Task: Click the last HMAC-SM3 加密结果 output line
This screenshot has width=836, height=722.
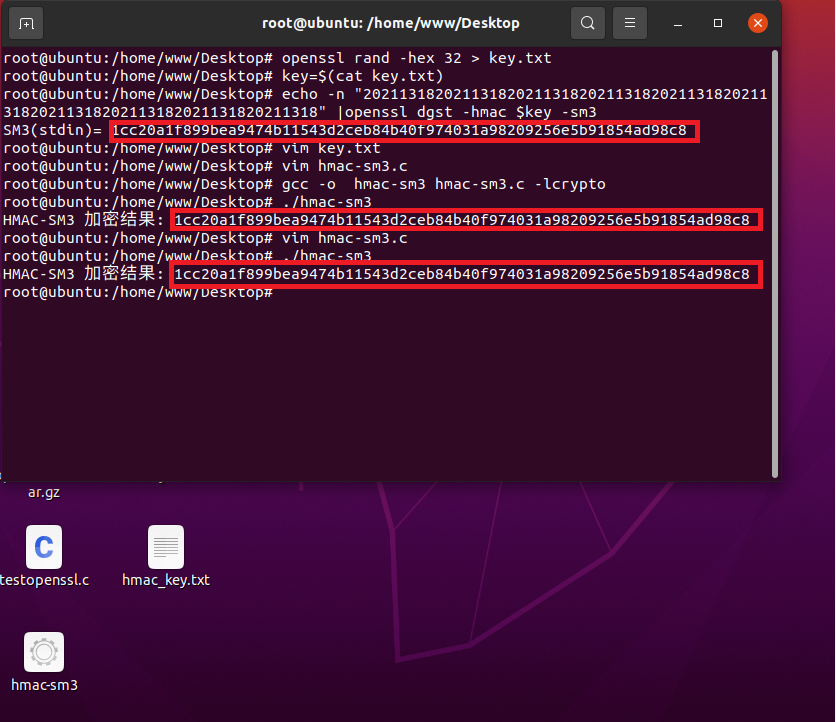Action: (x=376, y=274)
